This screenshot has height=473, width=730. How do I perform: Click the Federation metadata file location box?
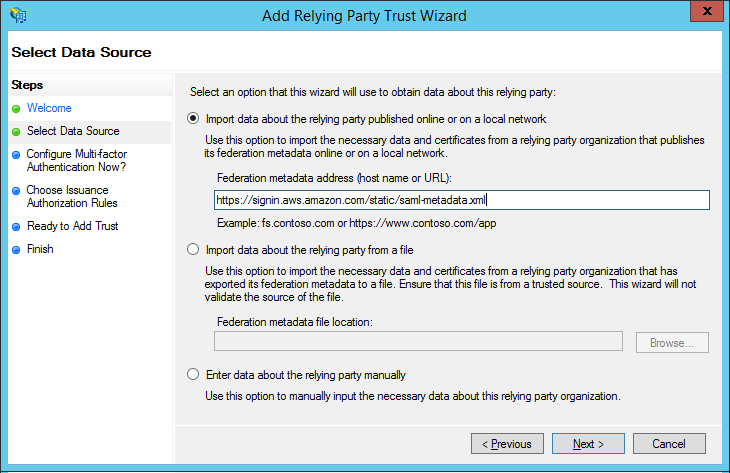coord(419,341)
